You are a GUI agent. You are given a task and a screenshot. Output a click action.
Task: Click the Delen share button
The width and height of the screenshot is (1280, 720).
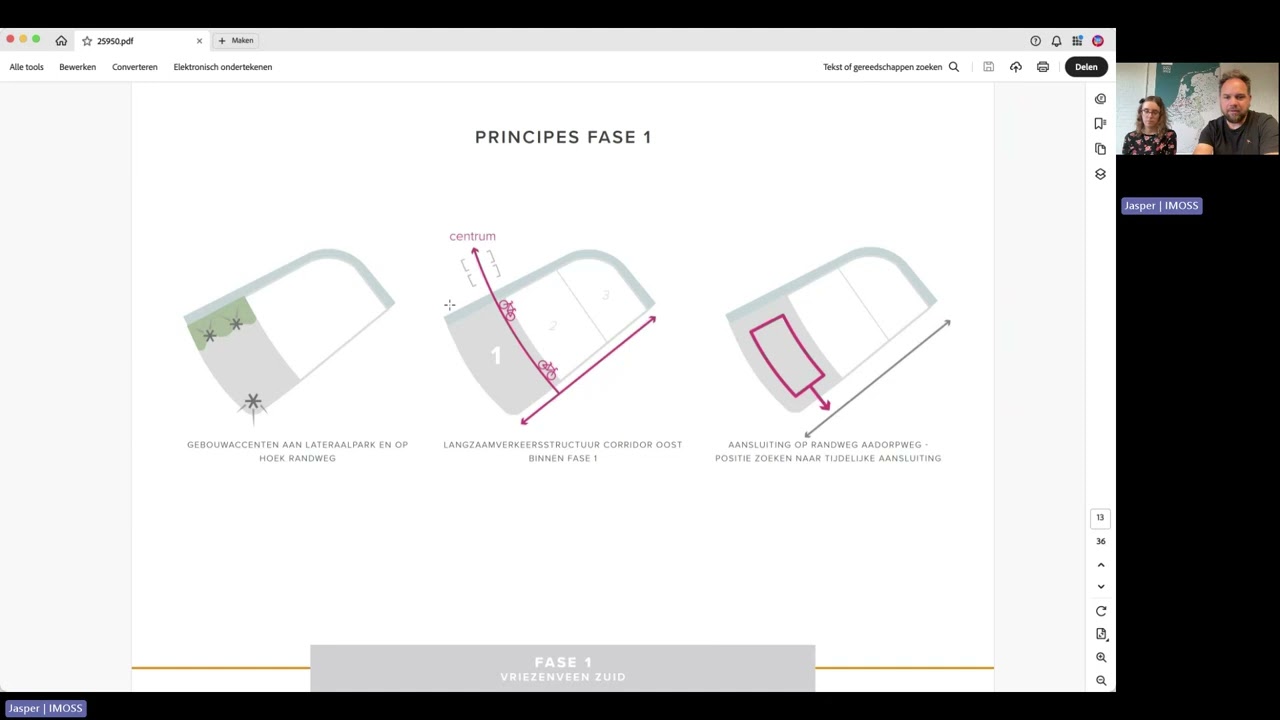[x=1086, y=67]
